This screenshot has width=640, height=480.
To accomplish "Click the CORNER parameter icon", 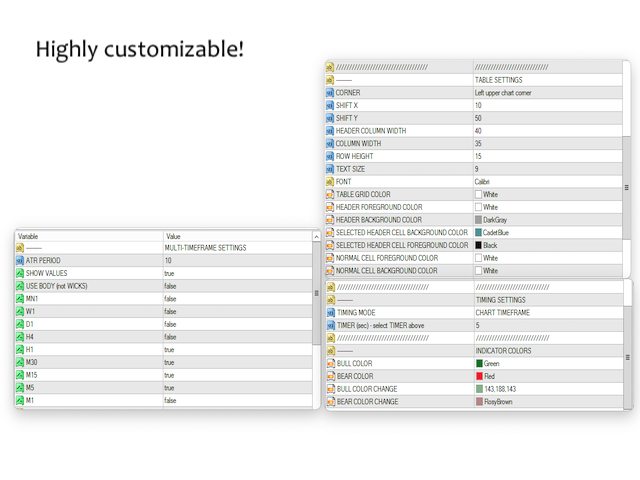I will coord(330,92).
